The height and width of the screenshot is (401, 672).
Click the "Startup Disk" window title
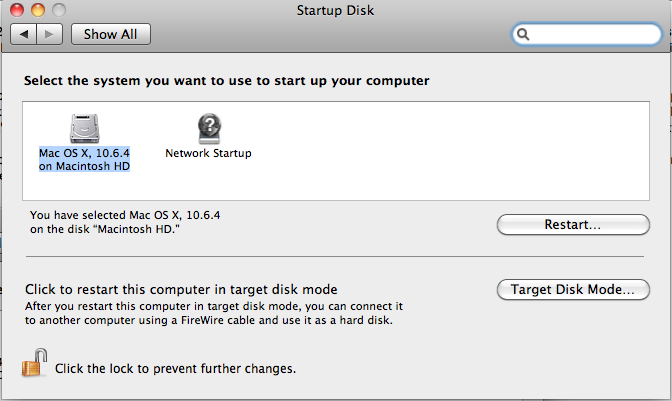(x=335, y=10)
